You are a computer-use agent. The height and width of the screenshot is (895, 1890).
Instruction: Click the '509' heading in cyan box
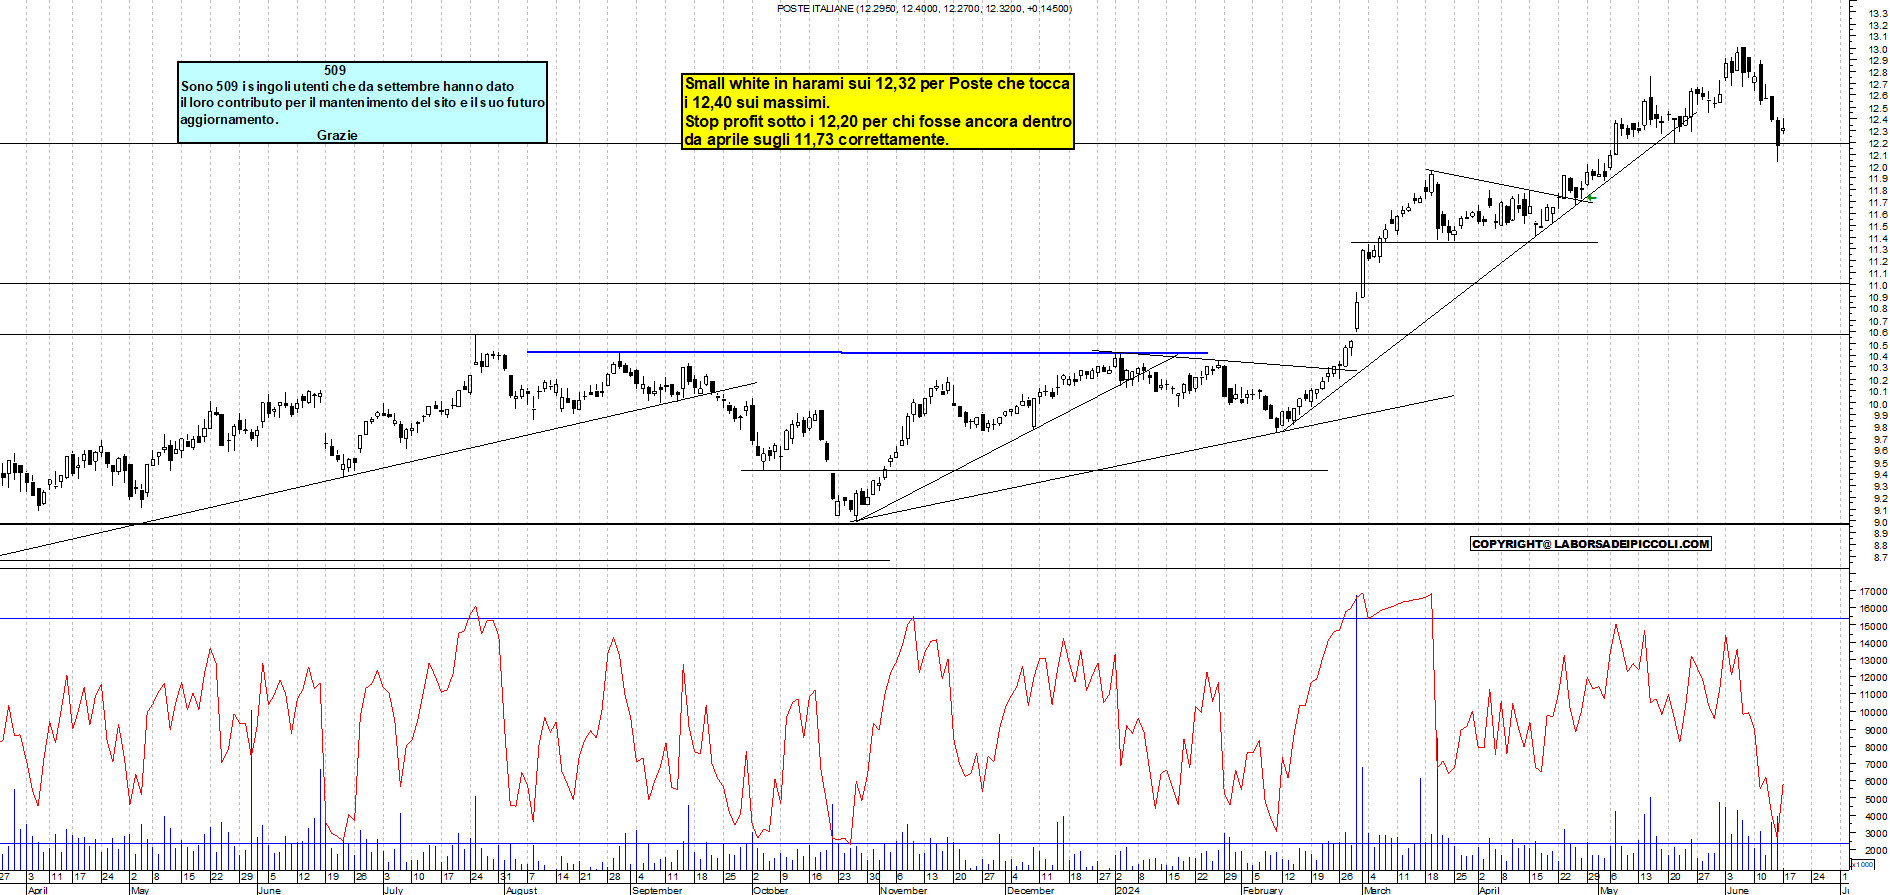(x=335, y=70)
